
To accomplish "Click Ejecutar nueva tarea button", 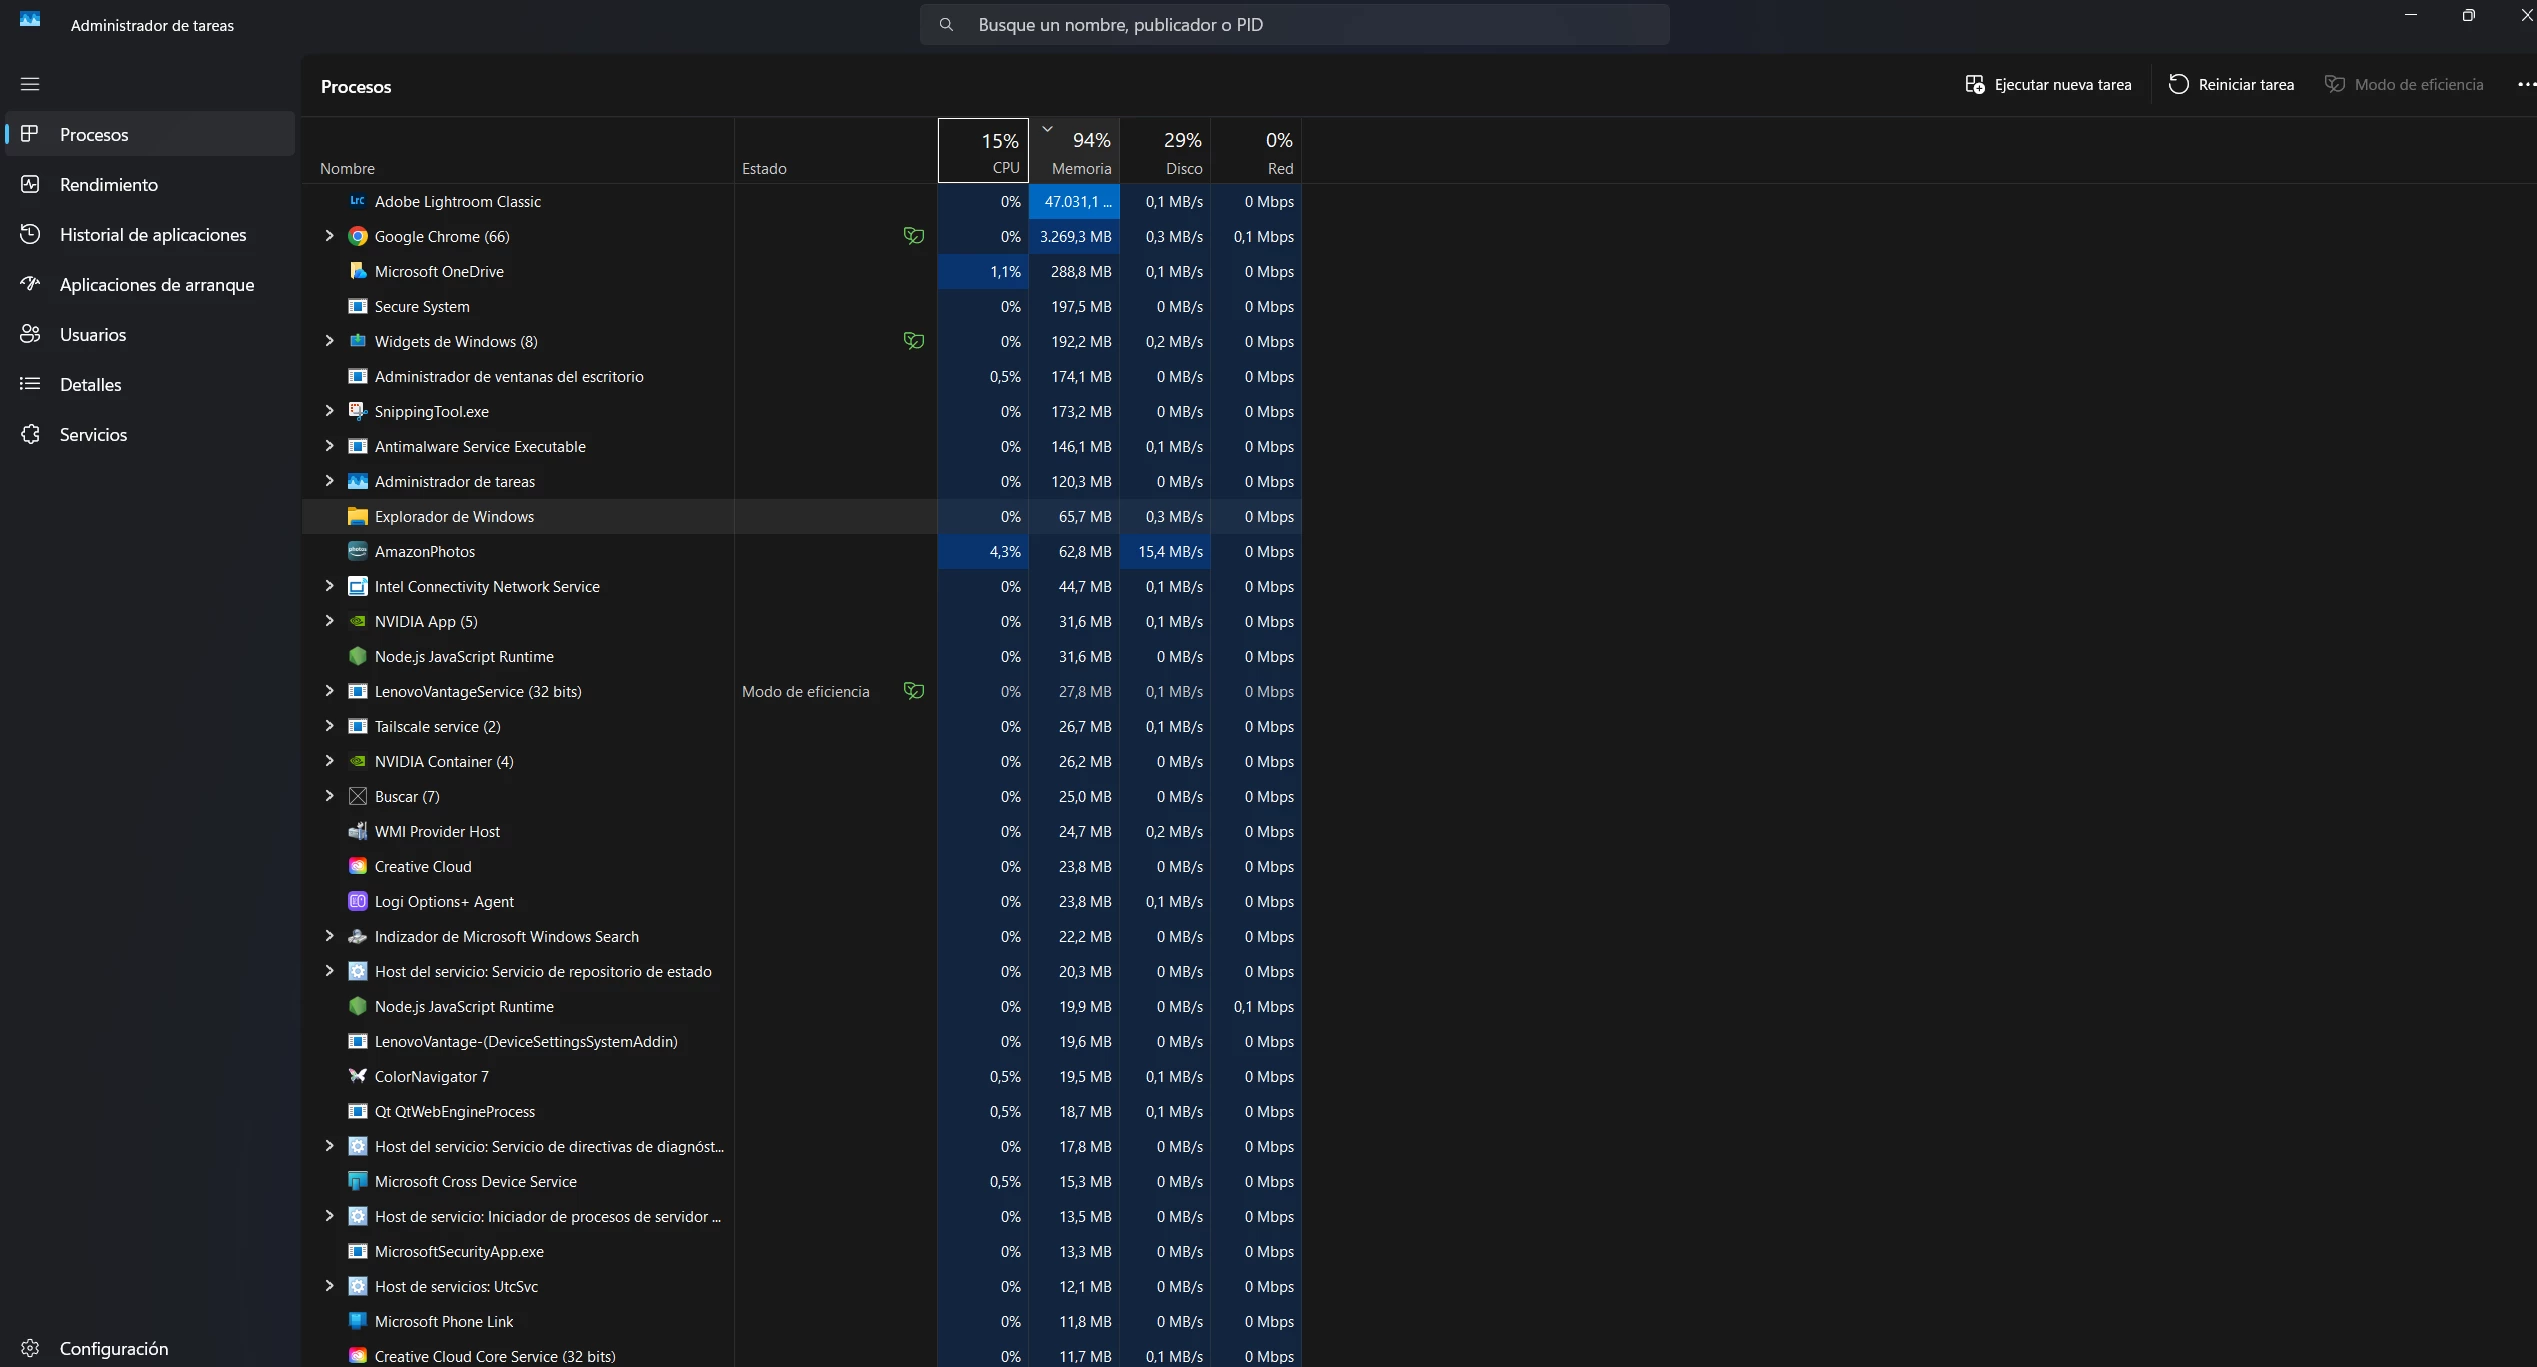I will click(x=2048, y=84).
